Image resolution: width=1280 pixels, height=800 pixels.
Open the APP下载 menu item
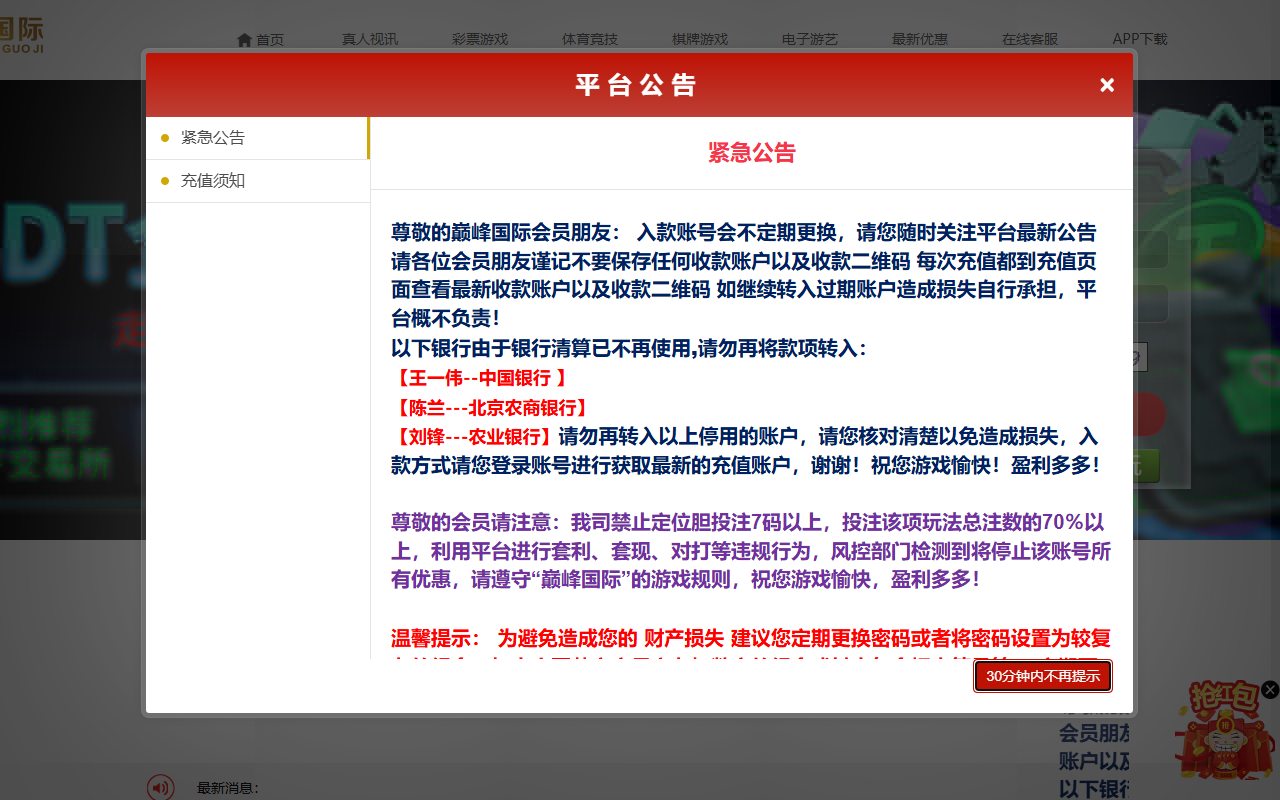pyautogui.click(x=1140, y=40)
